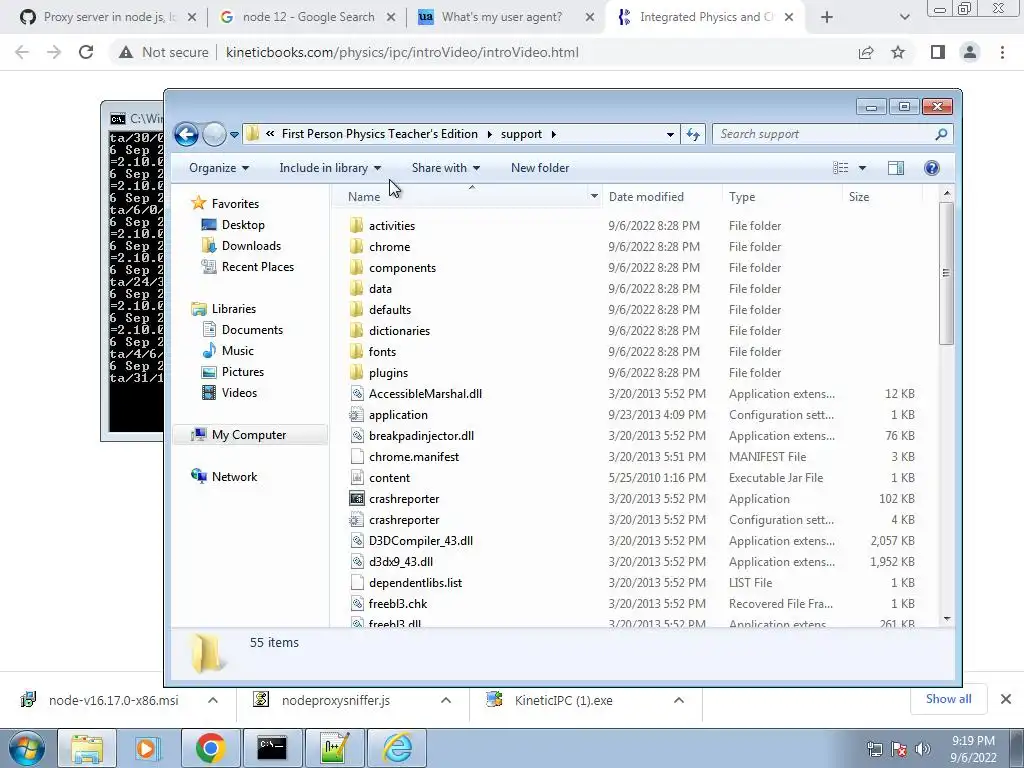Screen dimensions: 1024x768
Task: Open menu for node-v16.17.0-x86.msi download
Action: point(213,701)
